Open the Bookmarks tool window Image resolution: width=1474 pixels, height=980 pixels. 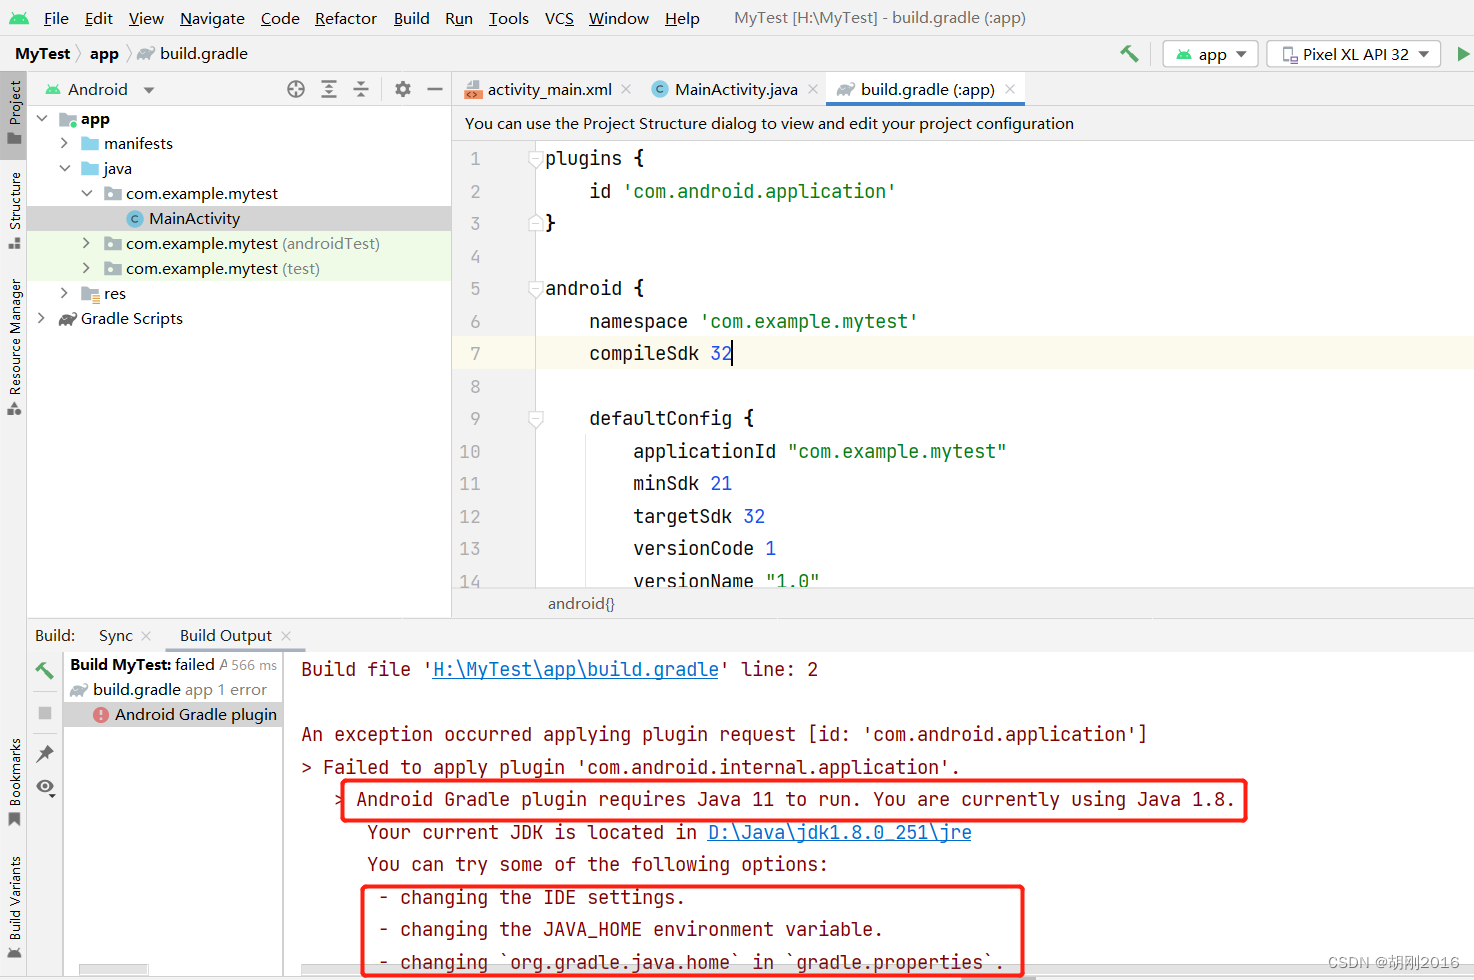(x=14, y=783)
